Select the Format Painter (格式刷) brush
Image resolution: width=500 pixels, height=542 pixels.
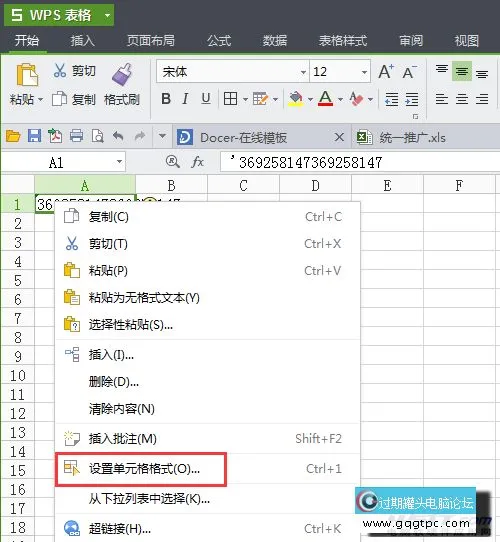point(122,74)
